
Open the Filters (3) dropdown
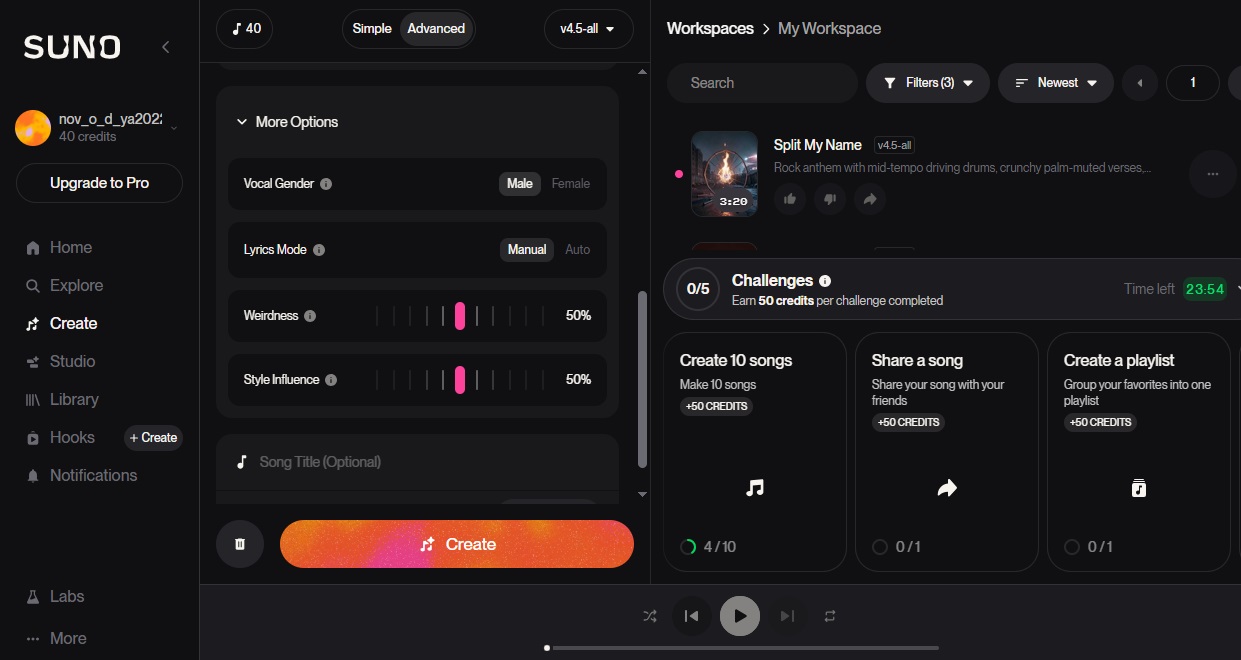928,83
